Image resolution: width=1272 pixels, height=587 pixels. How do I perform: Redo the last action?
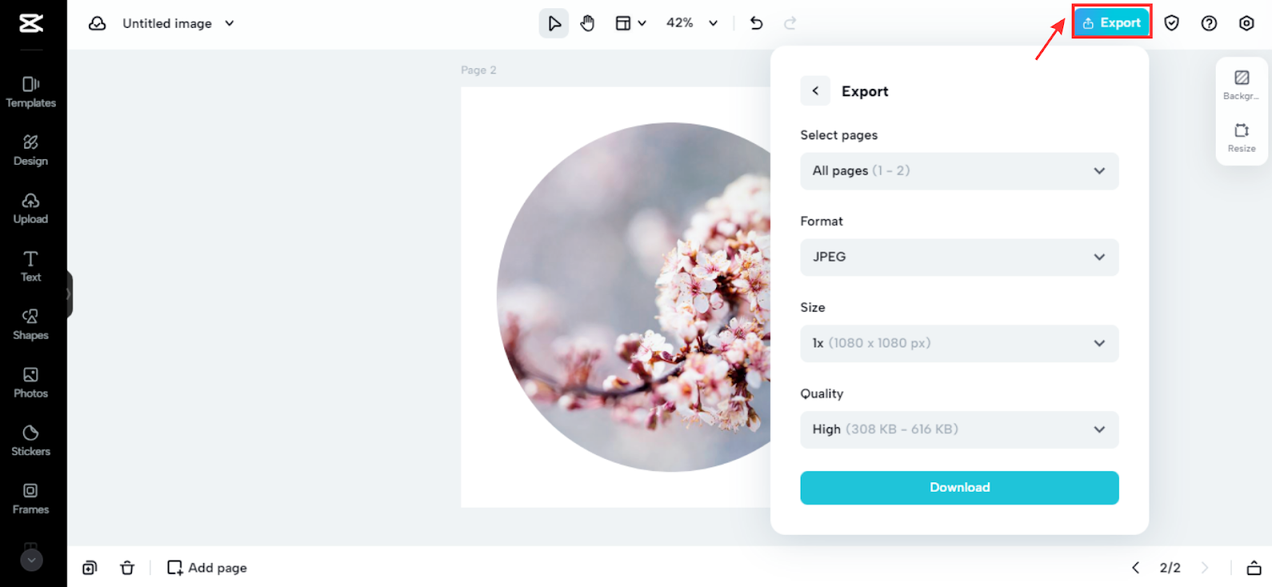click(x=791, y=23)
